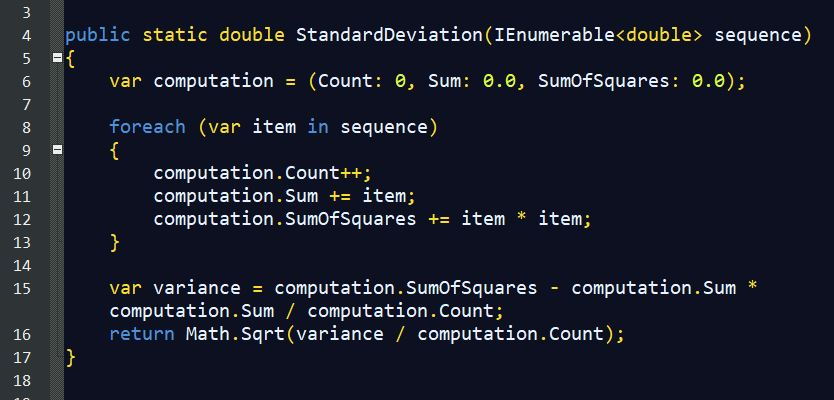Click the 'static' keyword on line 4
834x400 pixels.
click(175, 35)
